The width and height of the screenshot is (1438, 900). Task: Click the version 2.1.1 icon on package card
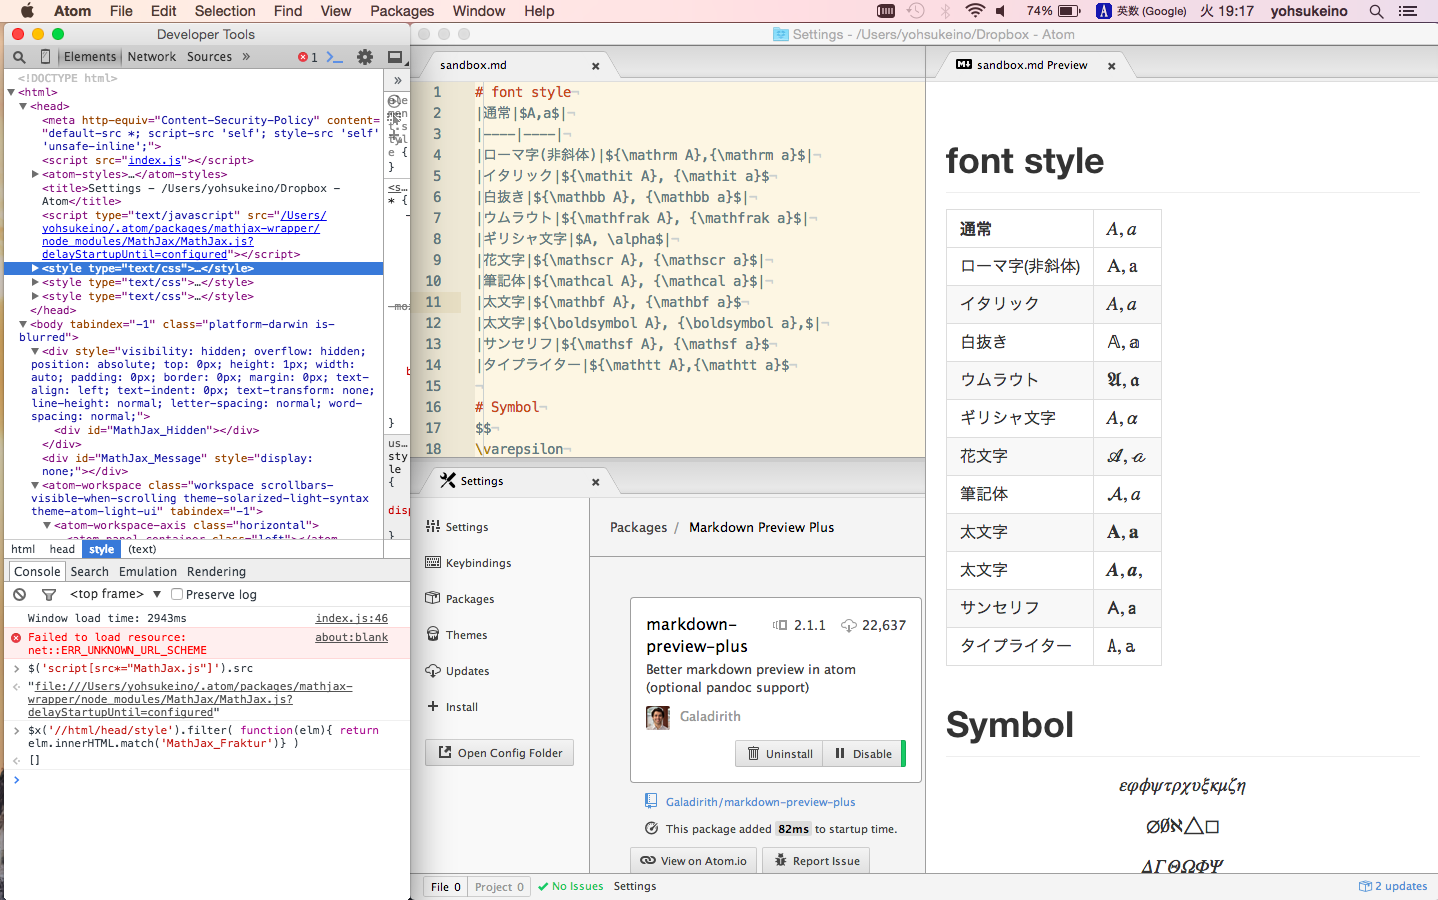tap(780, 625)
